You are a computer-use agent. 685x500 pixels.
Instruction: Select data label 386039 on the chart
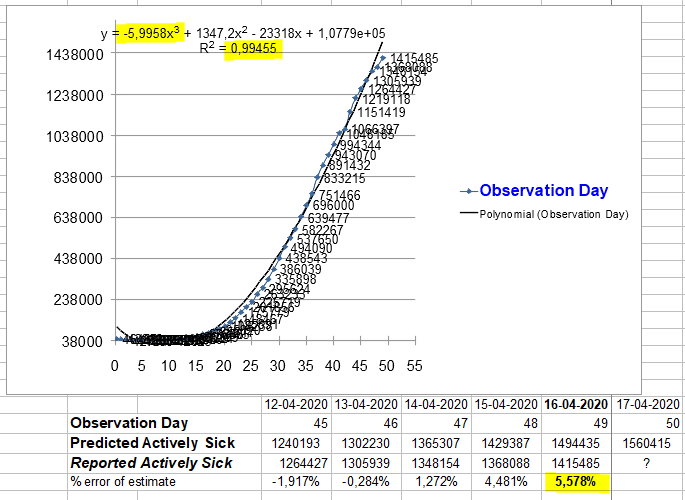coord(301,269)
